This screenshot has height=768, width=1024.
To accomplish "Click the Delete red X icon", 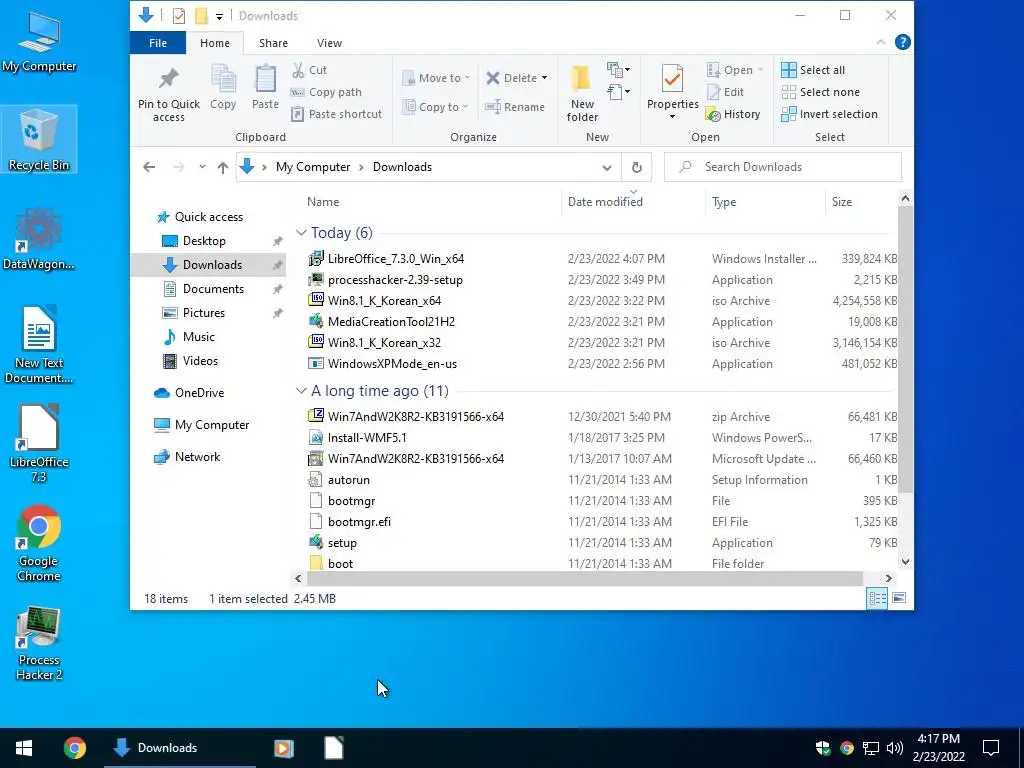I will 493,78.
